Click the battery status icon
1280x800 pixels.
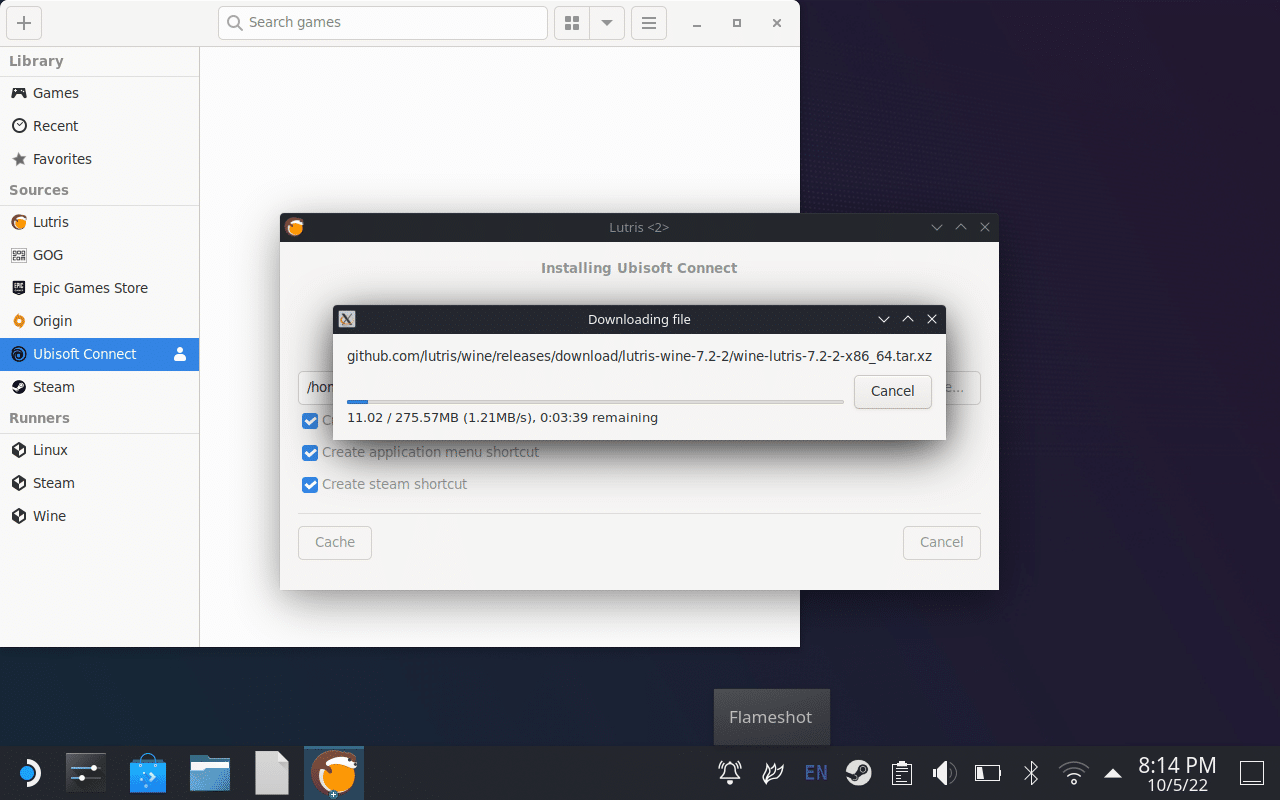988,773
